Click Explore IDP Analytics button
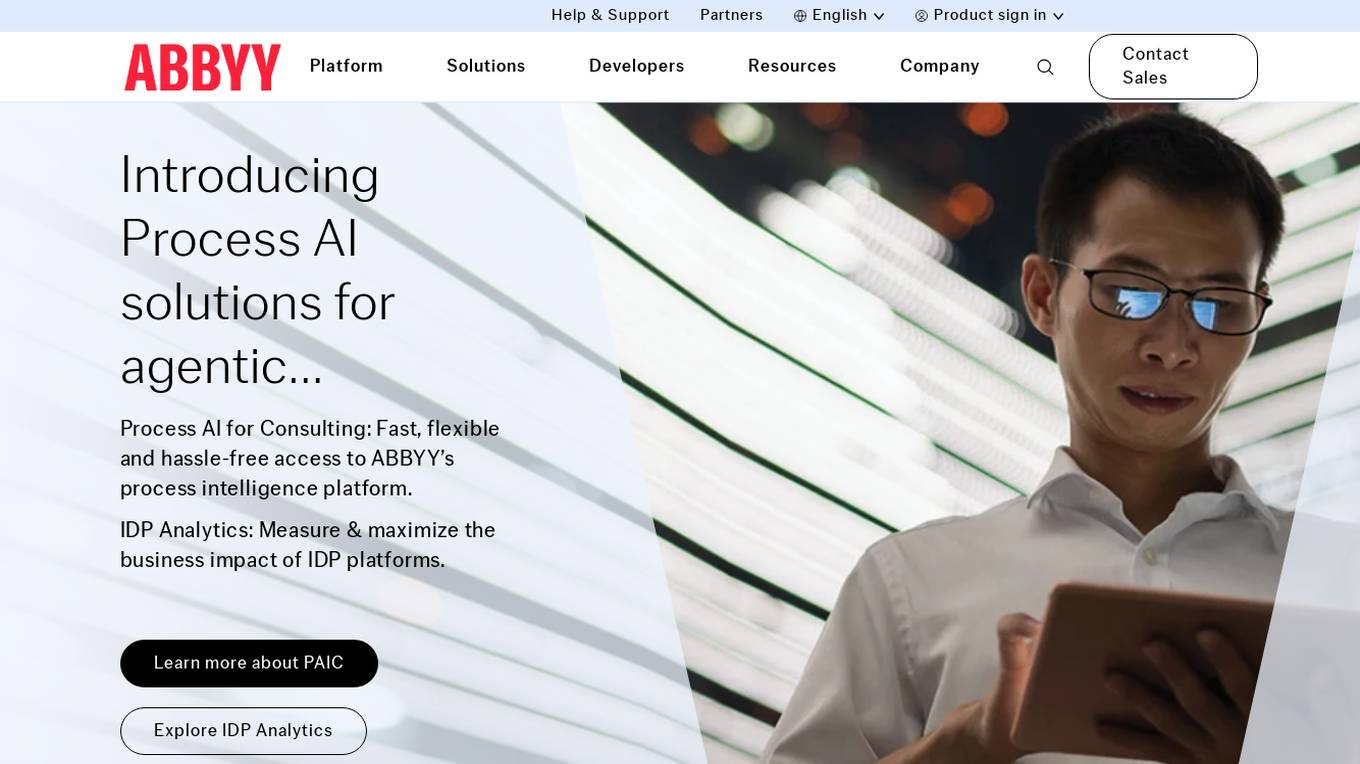The height and width of the screenshot is (764, 1360). (243, 731)
